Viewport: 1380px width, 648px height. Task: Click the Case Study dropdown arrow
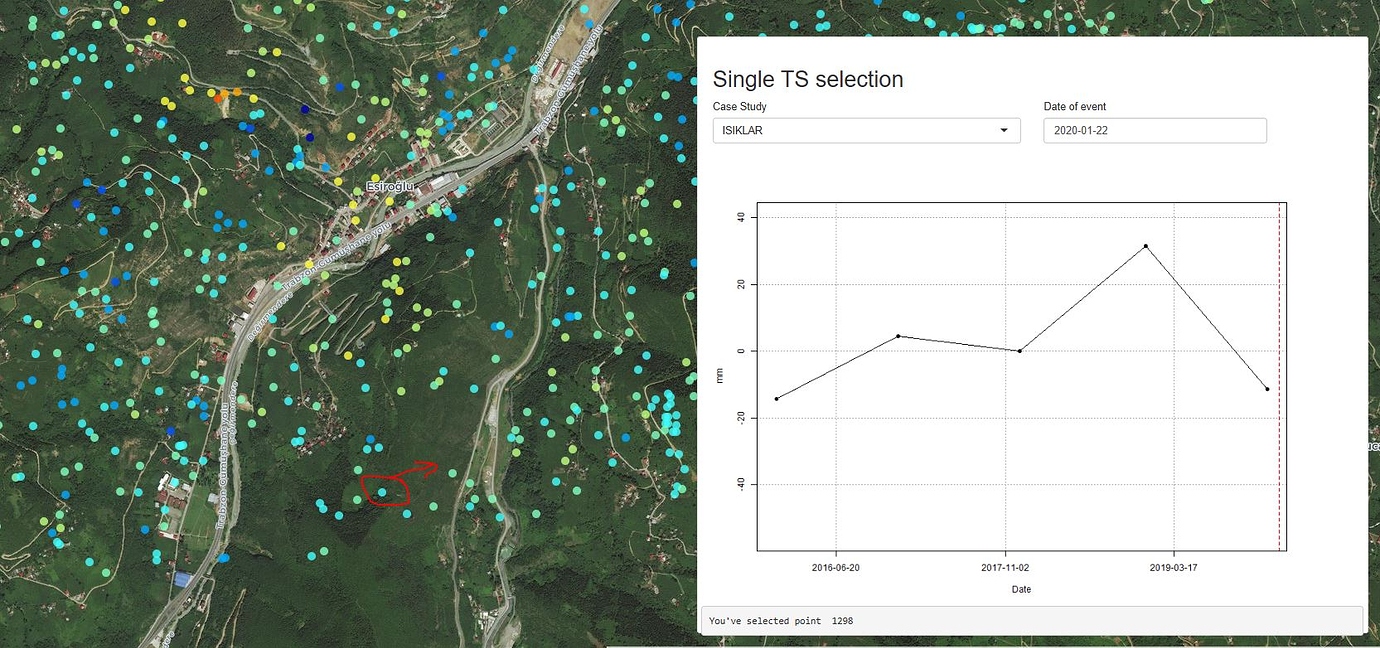click(x=1004, y=131)
